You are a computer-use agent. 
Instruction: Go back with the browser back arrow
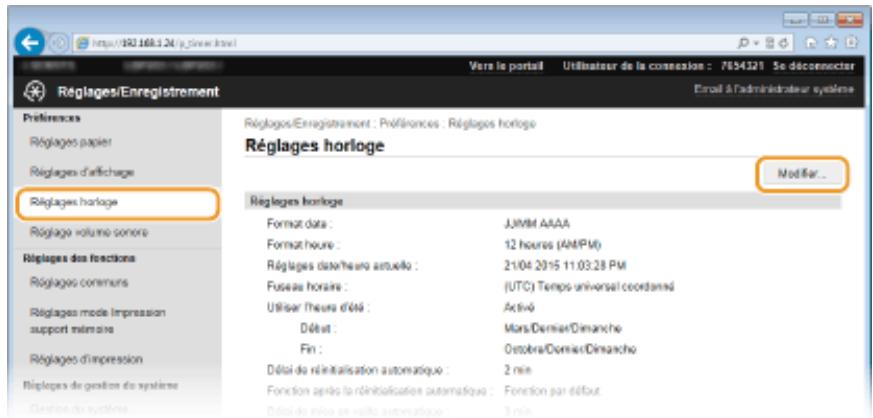click(x=30, y=42)
